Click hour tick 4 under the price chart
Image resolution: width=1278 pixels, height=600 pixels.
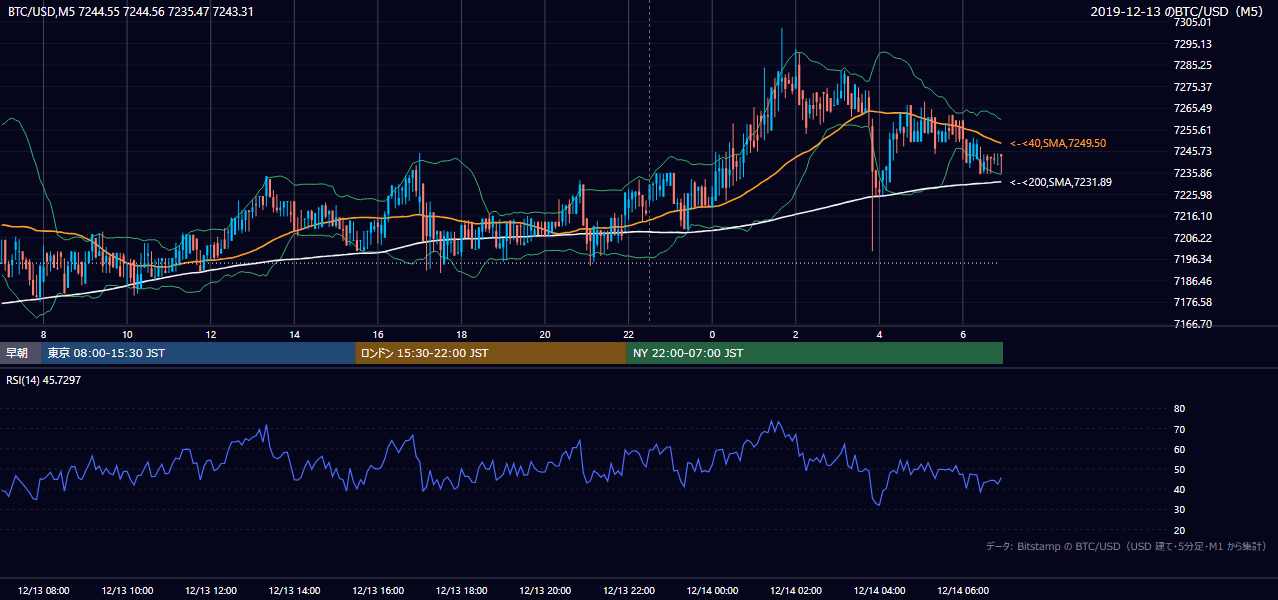[x=878, y=334]
